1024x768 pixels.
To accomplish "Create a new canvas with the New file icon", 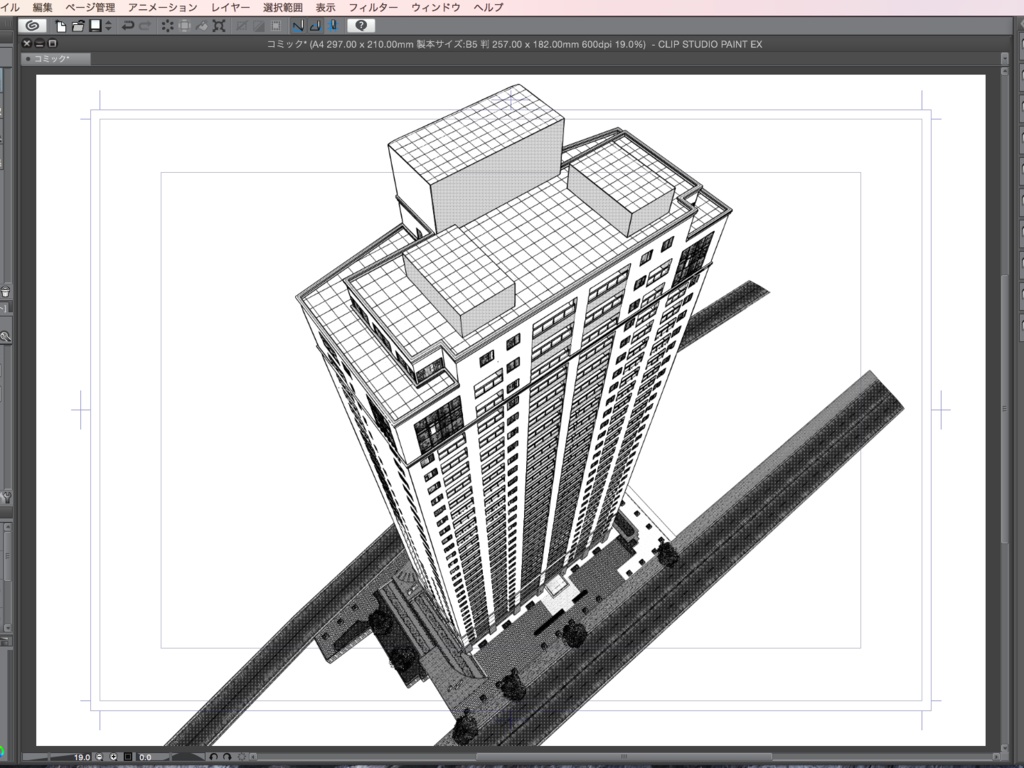I will tap(60, 27).
